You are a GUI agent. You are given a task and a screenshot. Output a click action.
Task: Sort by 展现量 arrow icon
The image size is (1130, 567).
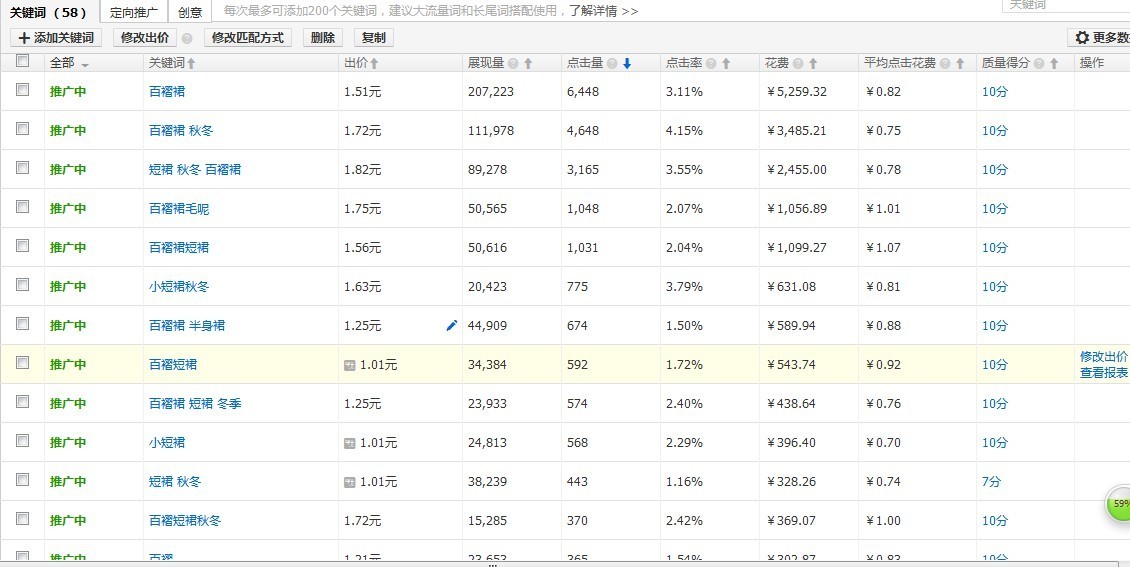click(528, 63)
